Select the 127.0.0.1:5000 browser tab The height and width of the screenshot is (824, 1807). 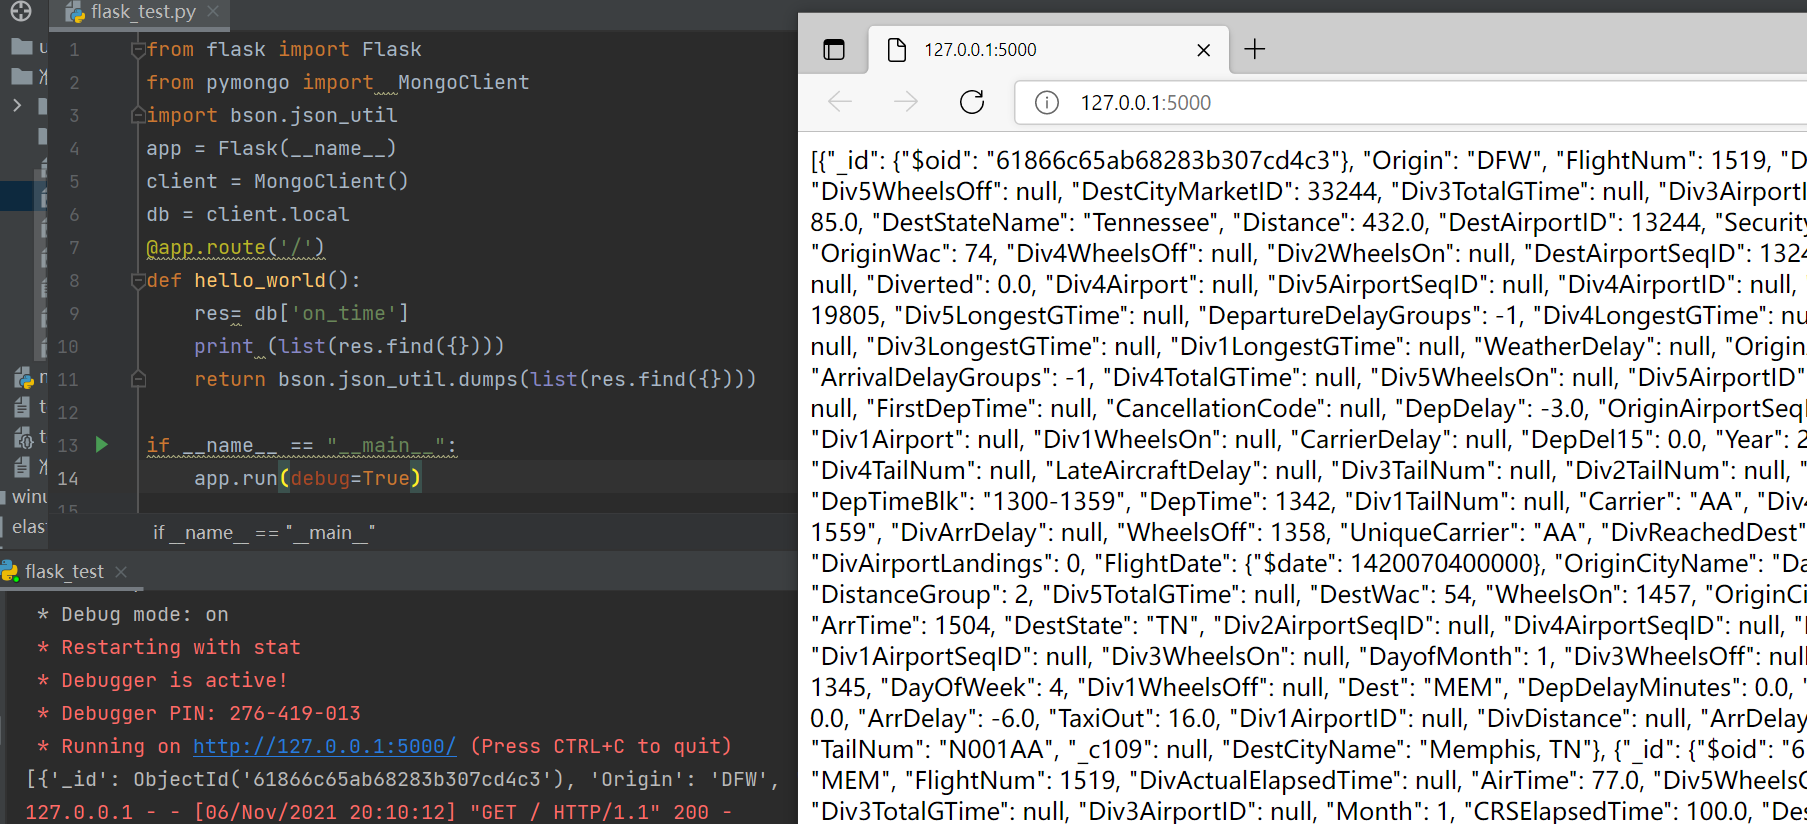pos(1049,49)
